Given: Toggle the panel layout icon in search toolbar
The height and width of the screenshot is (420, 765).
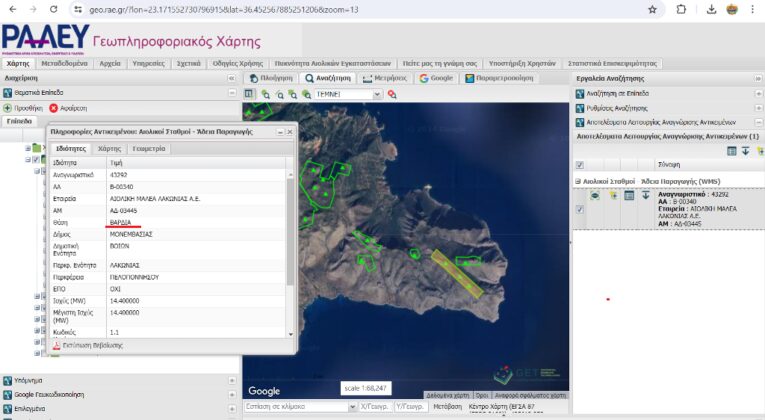Looking at the screenshot, I should [249, 94].
